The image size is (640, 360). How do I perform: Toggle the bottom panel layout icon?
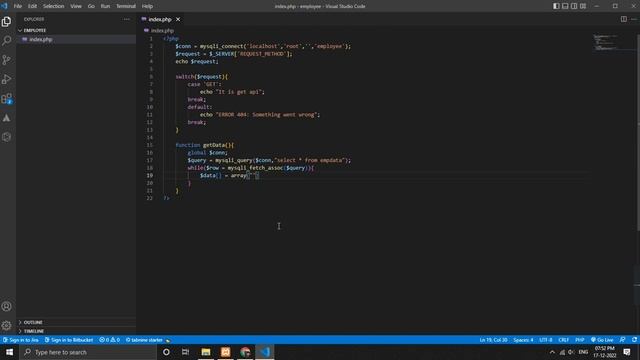565,6
